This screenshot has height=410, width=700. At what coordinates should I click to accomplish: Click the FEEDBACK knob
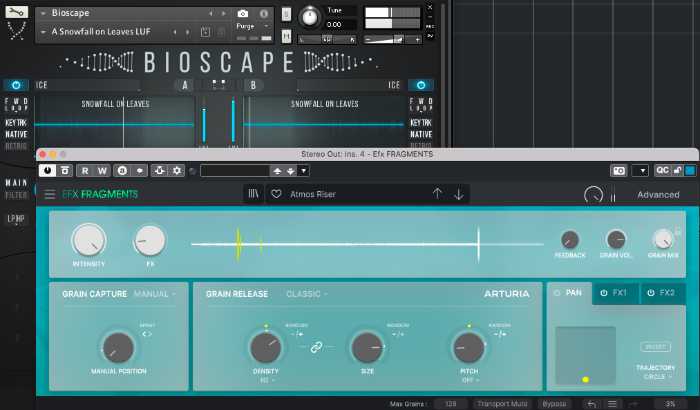[570, 240]
